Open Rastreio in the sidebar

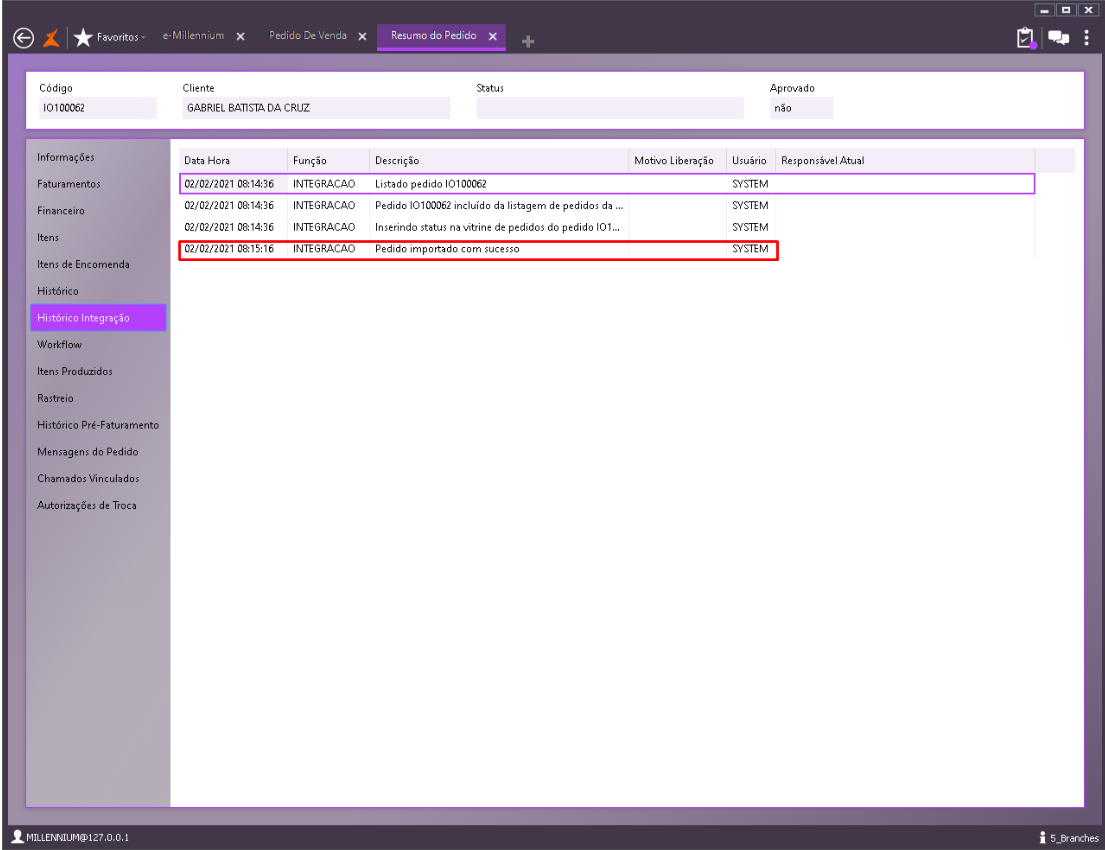(x=55, y=398)
